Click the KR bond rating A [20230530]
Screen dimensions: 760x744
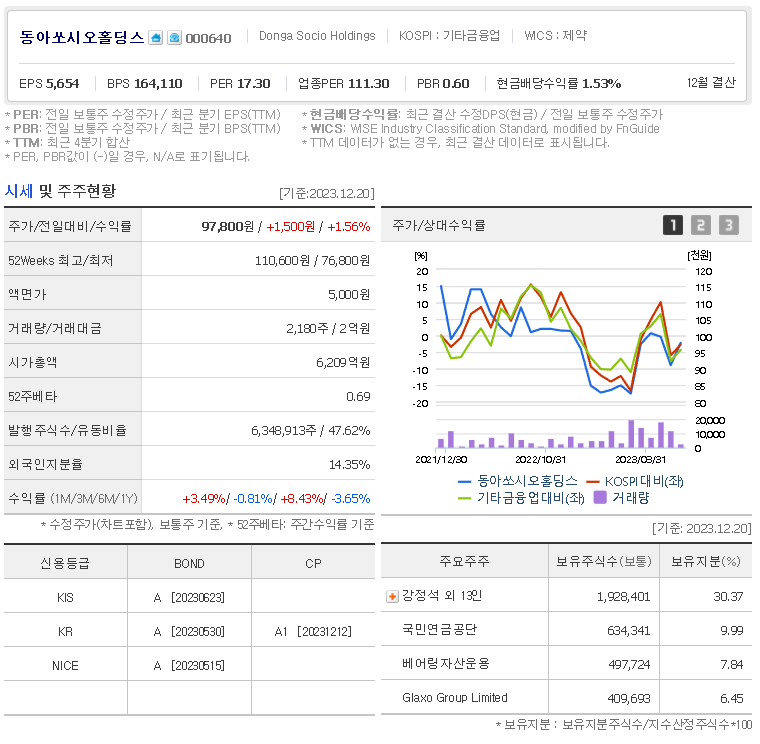[x=189, y=632]
